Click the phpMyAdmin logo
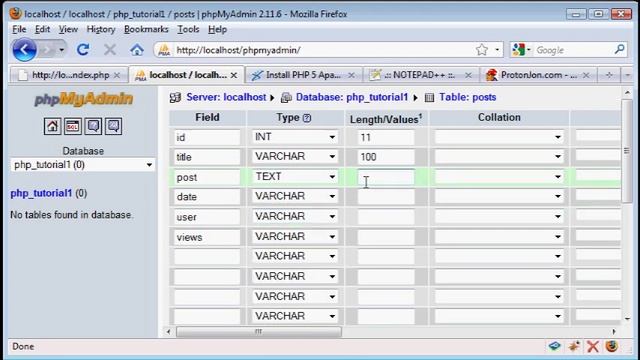 tap(84, 99)
